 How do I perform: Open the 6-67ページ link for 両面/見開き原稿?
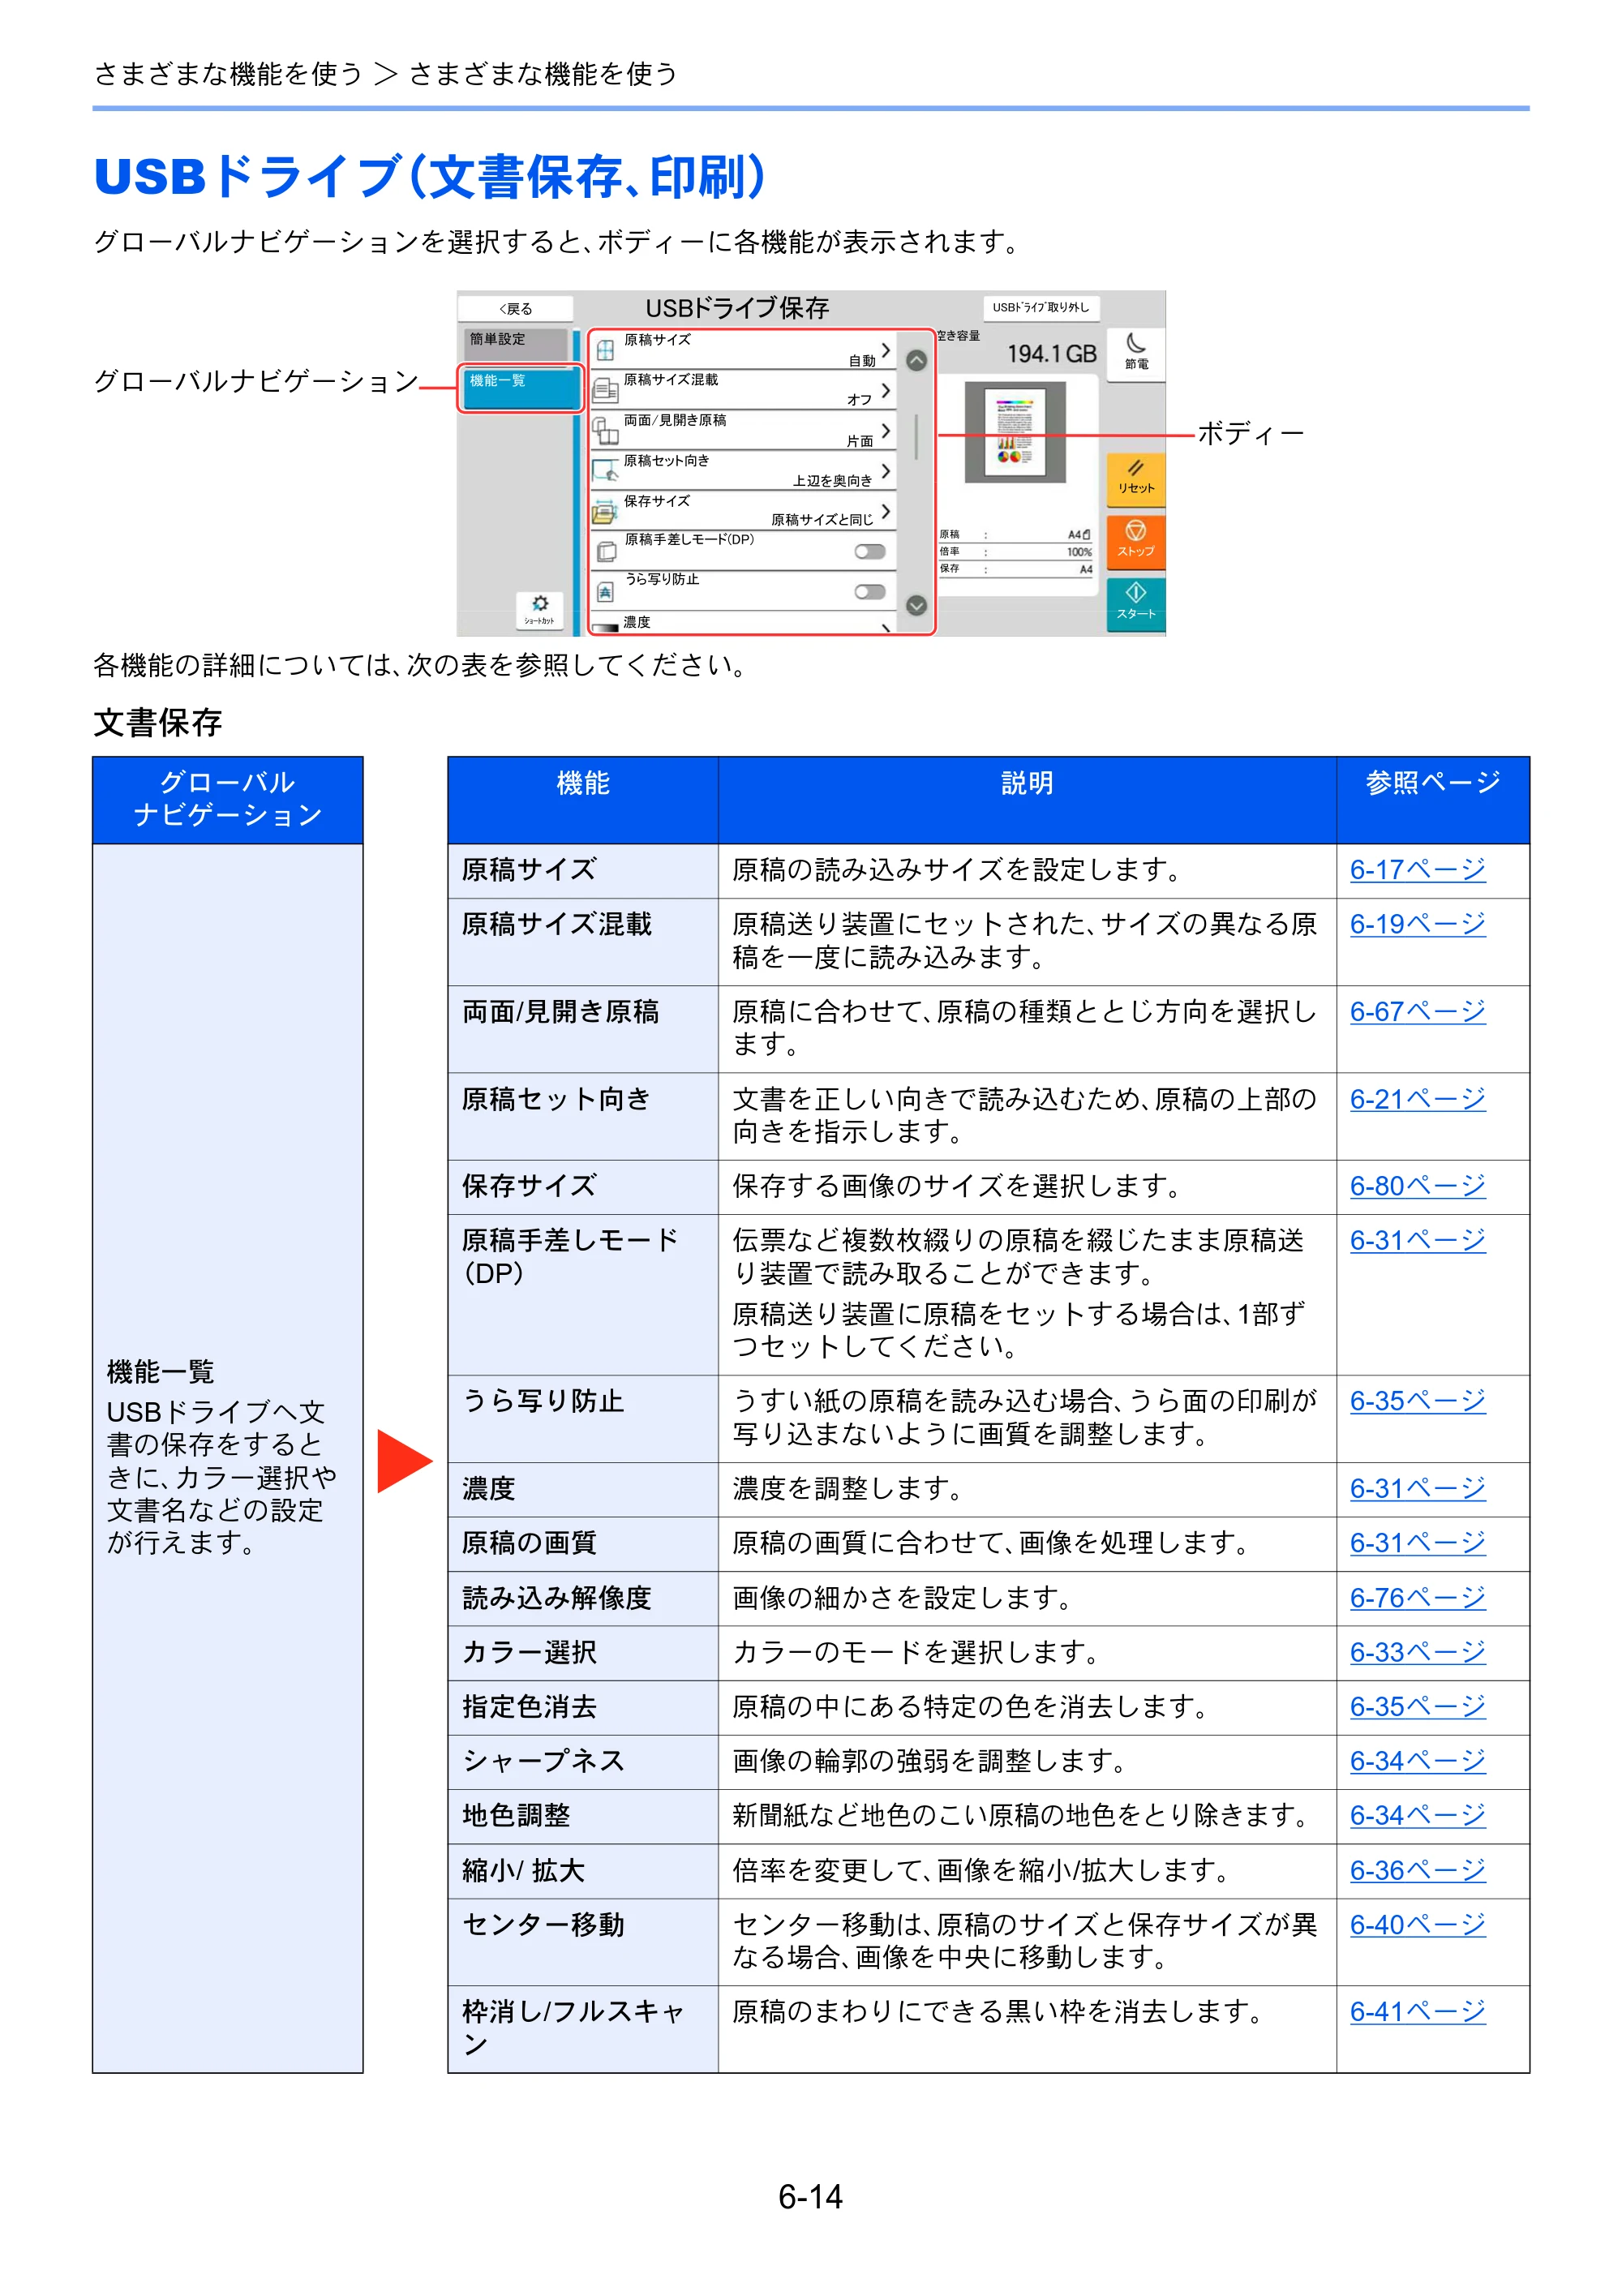tap(1417, 1012)
